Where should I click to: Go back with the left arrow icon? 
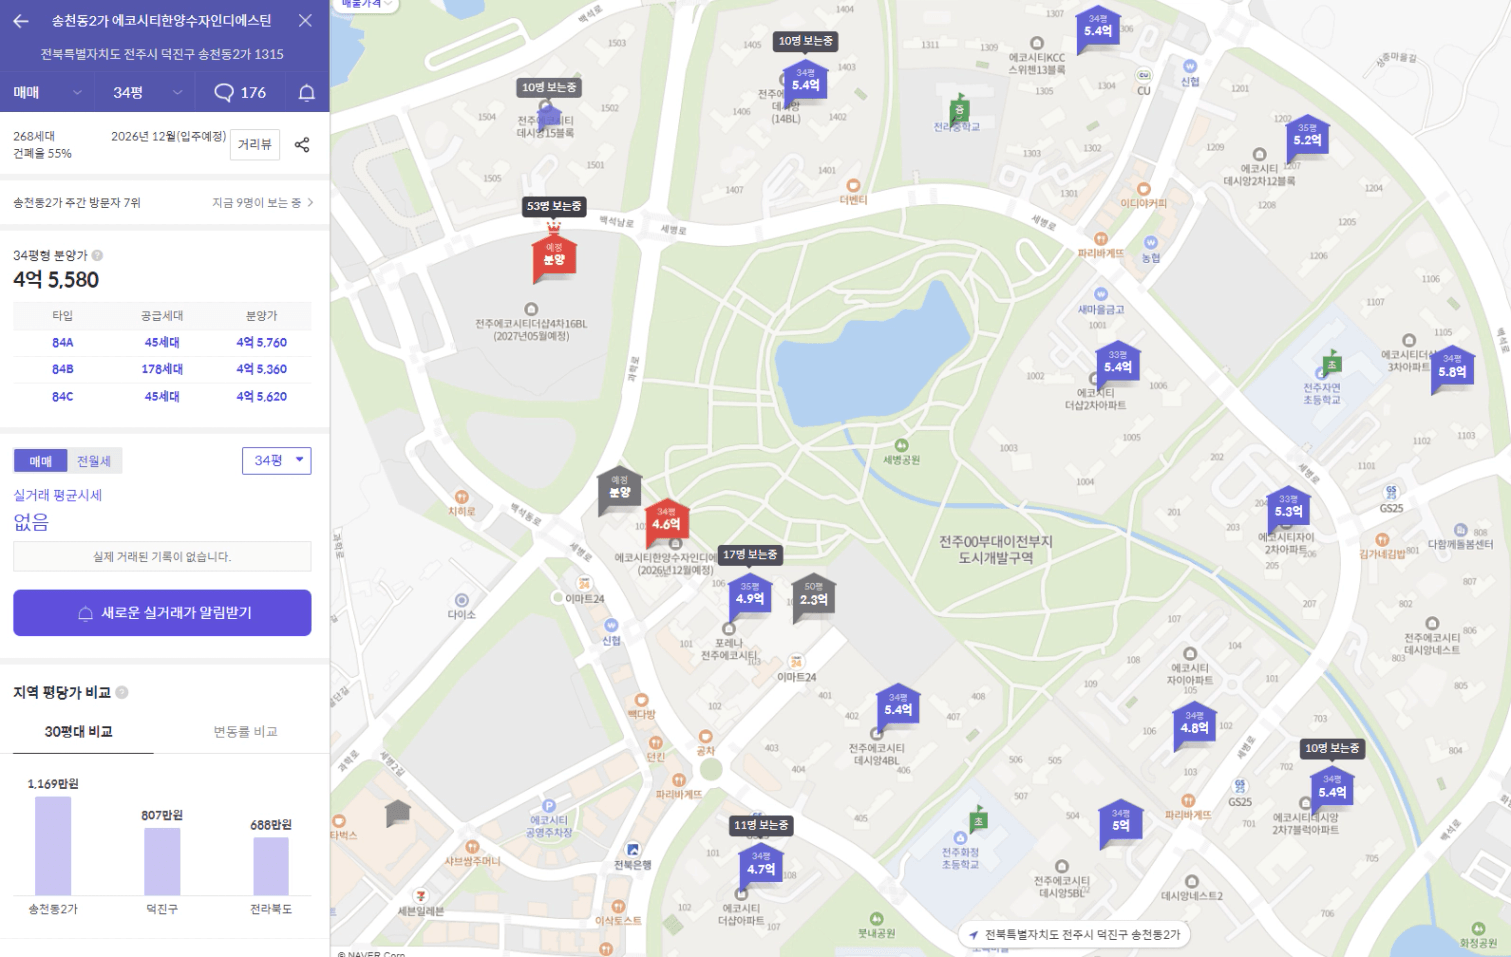[x=21, y=20]
